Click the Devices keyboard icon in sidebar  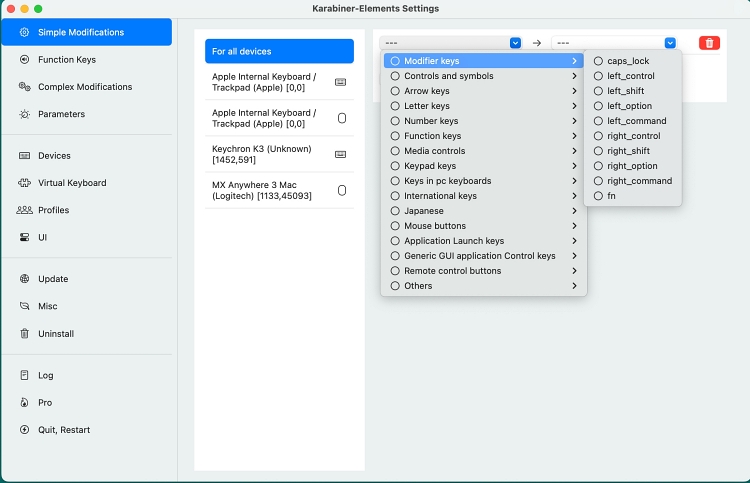pyautogui.click(x=24, y=155)
